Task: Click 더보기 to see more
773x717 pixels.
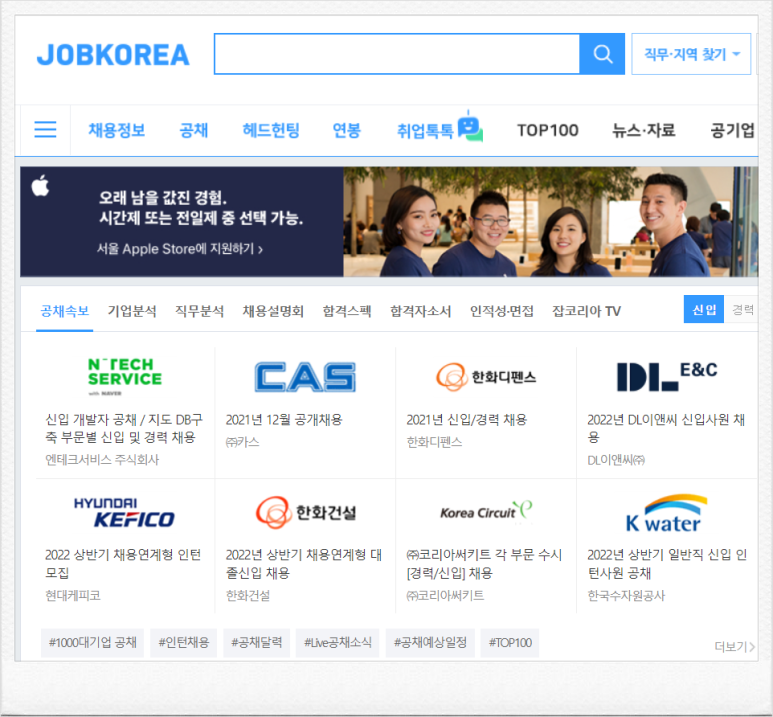Action: click(x=735, y=646)
